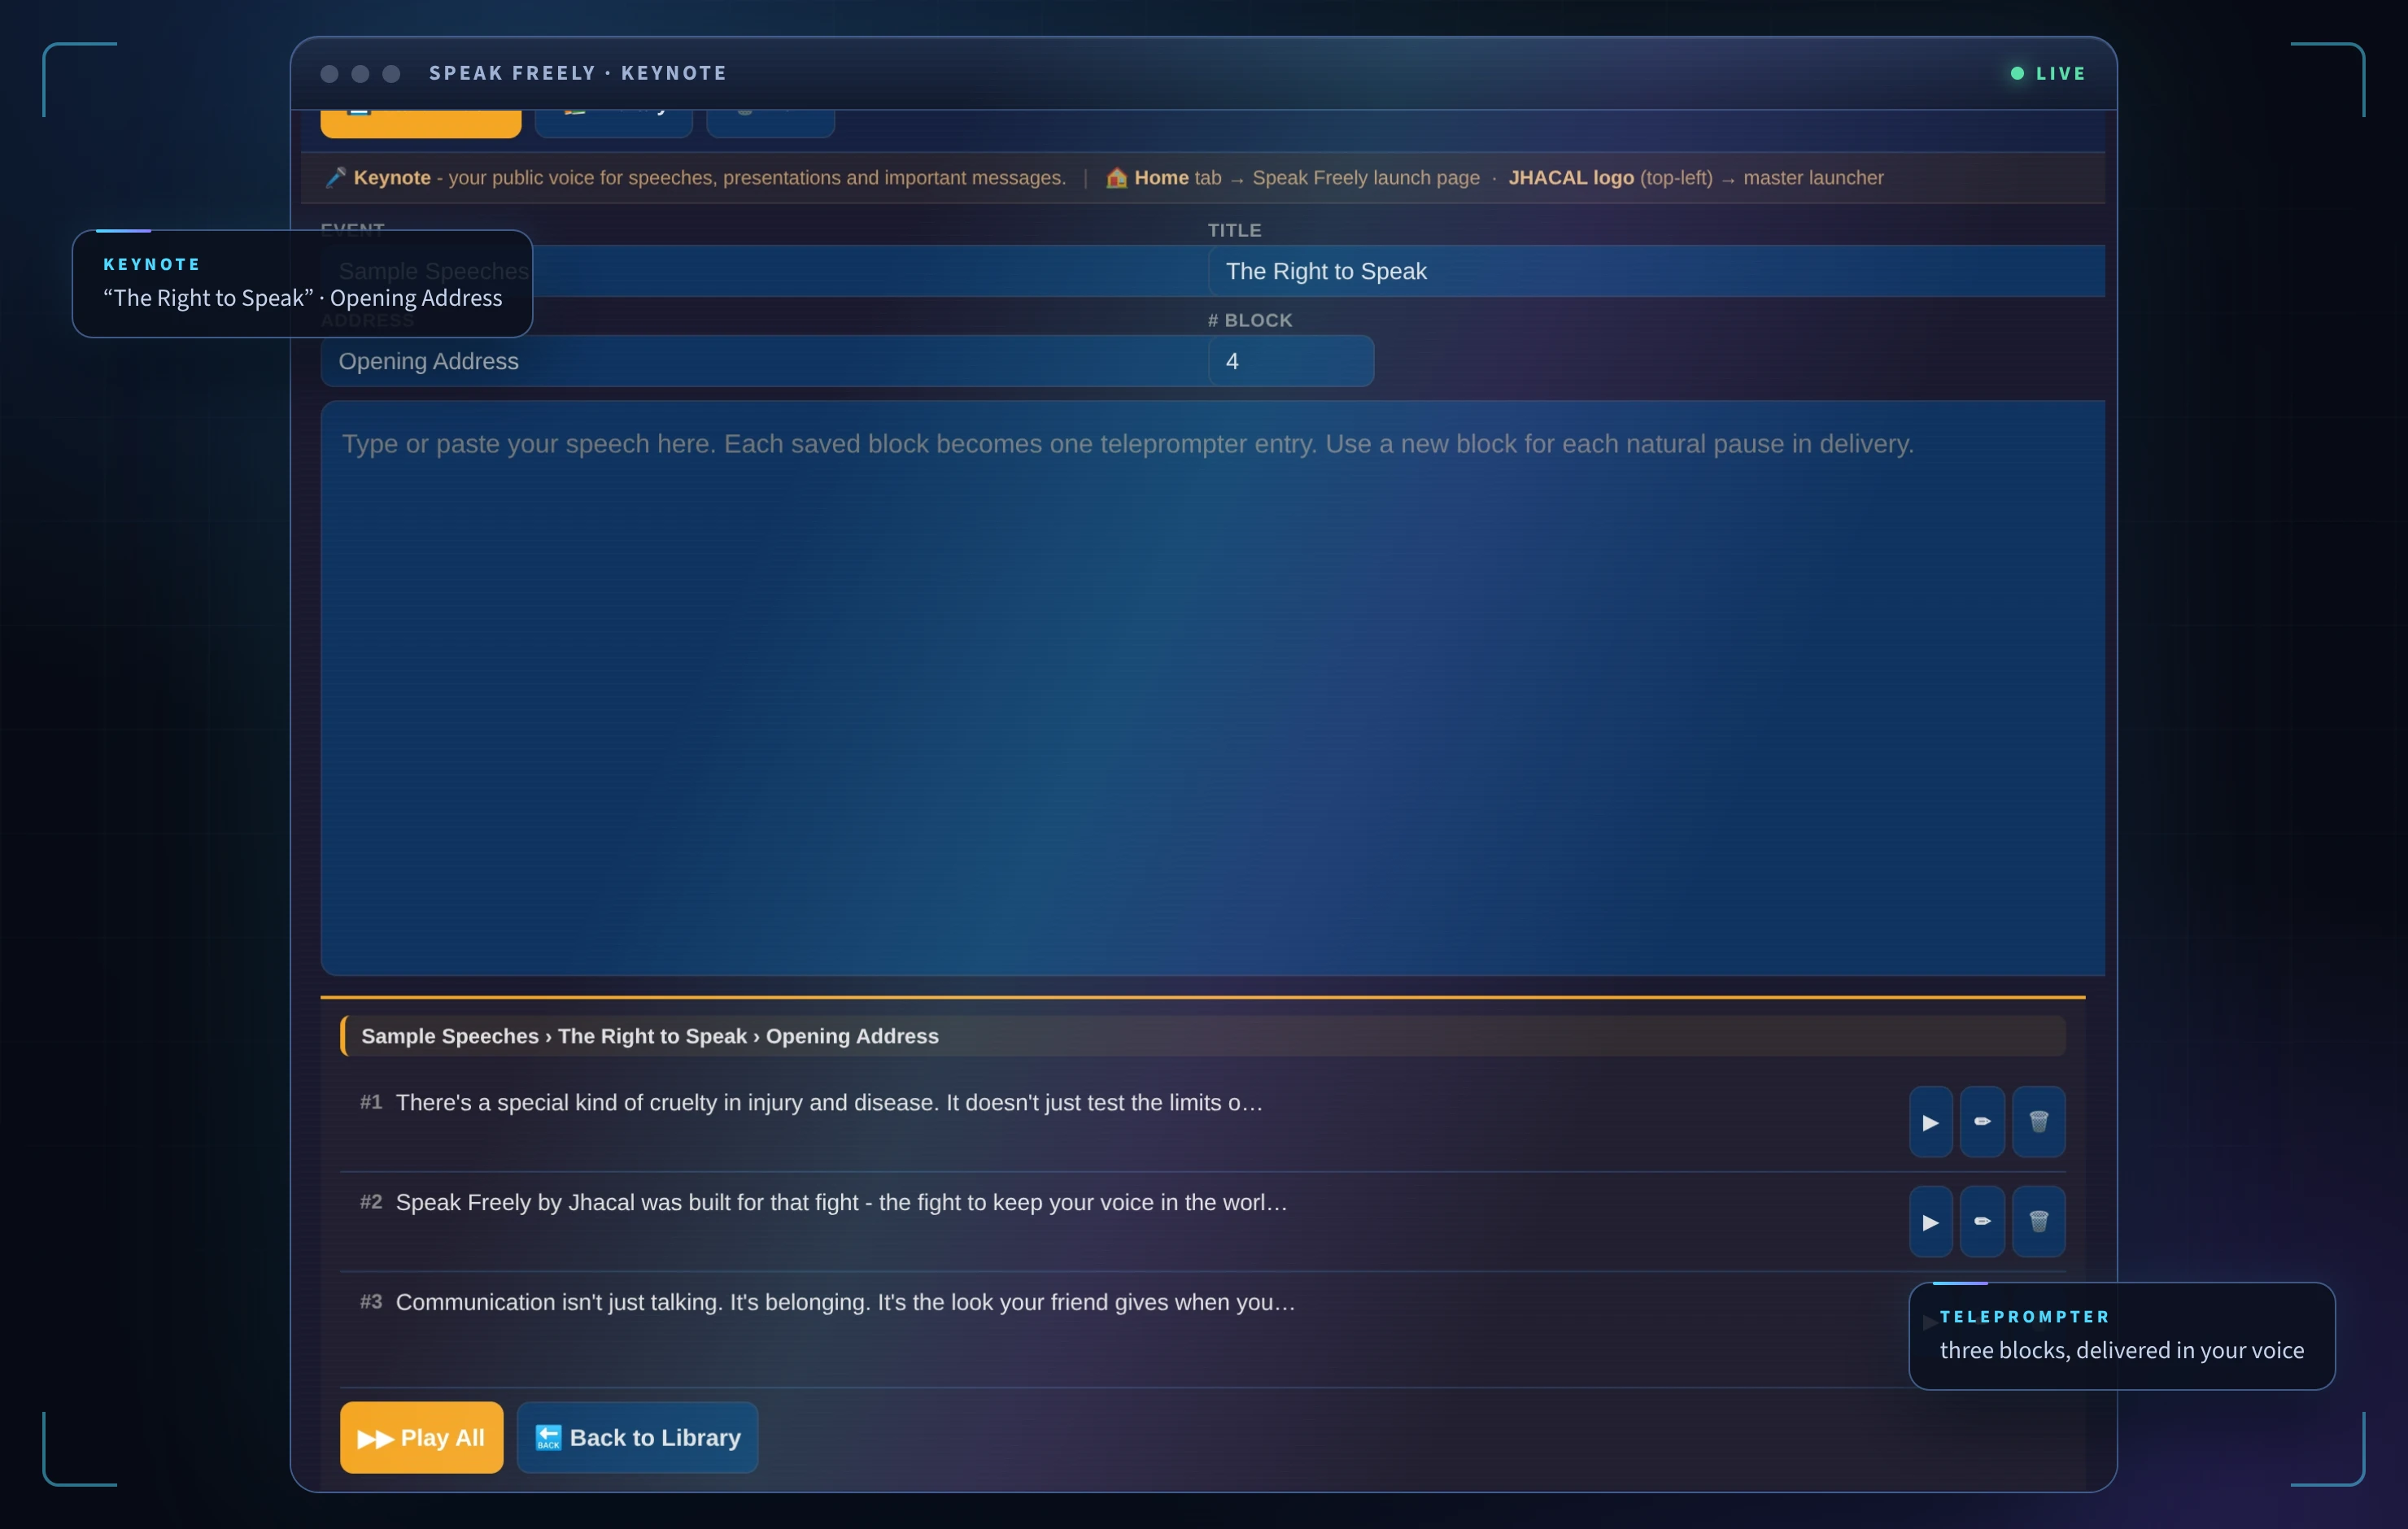
Task: Select the # Block number field
Action: [x=1291, y=361]
